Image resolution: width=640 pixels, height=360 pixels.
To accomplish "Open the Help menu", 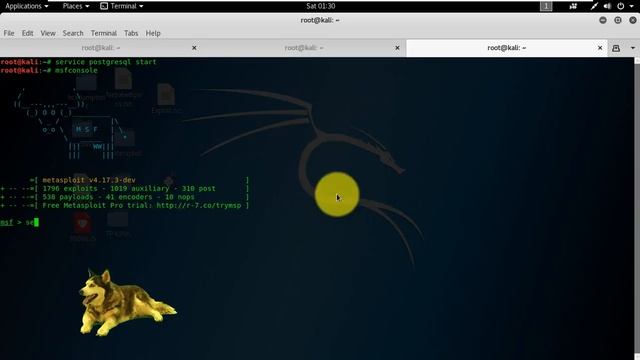I will tap(153, 33).
